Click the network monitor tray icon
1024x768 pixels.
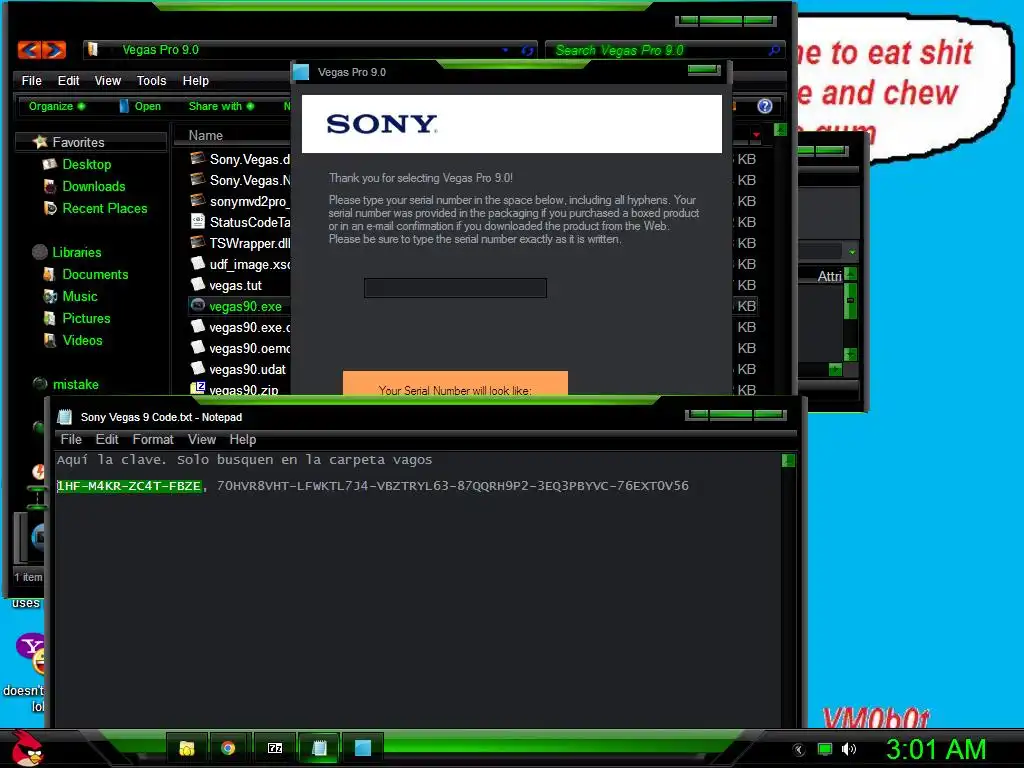(825, 749)
